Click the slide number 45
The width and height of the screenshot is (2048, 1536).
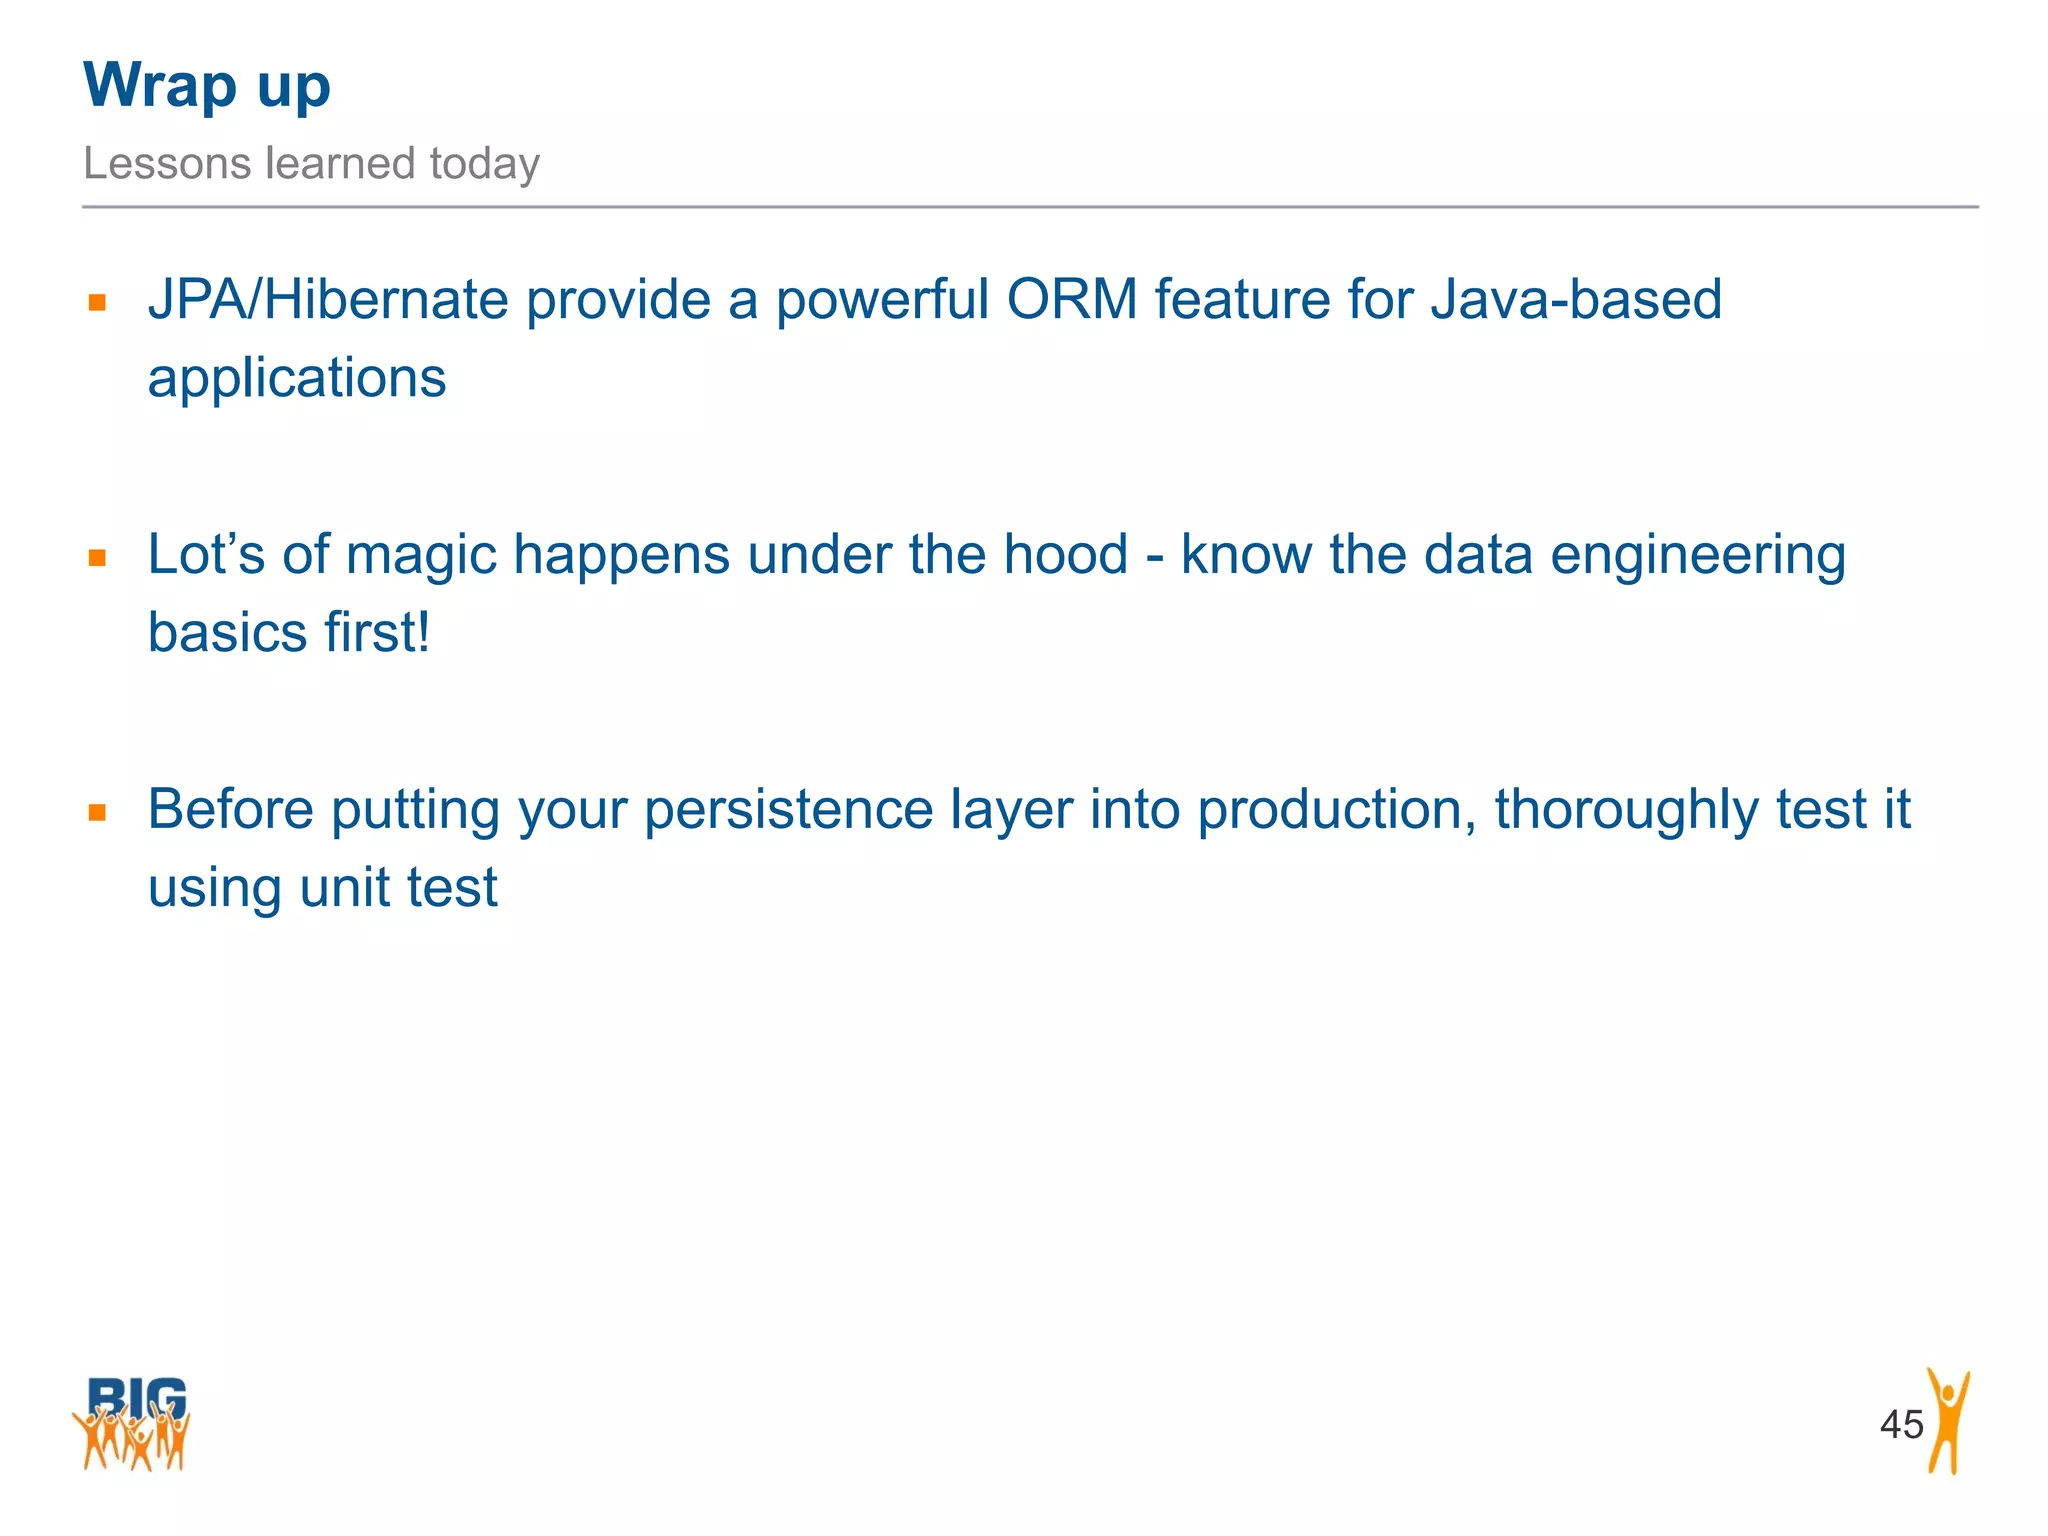[x=1901, y=1424]
